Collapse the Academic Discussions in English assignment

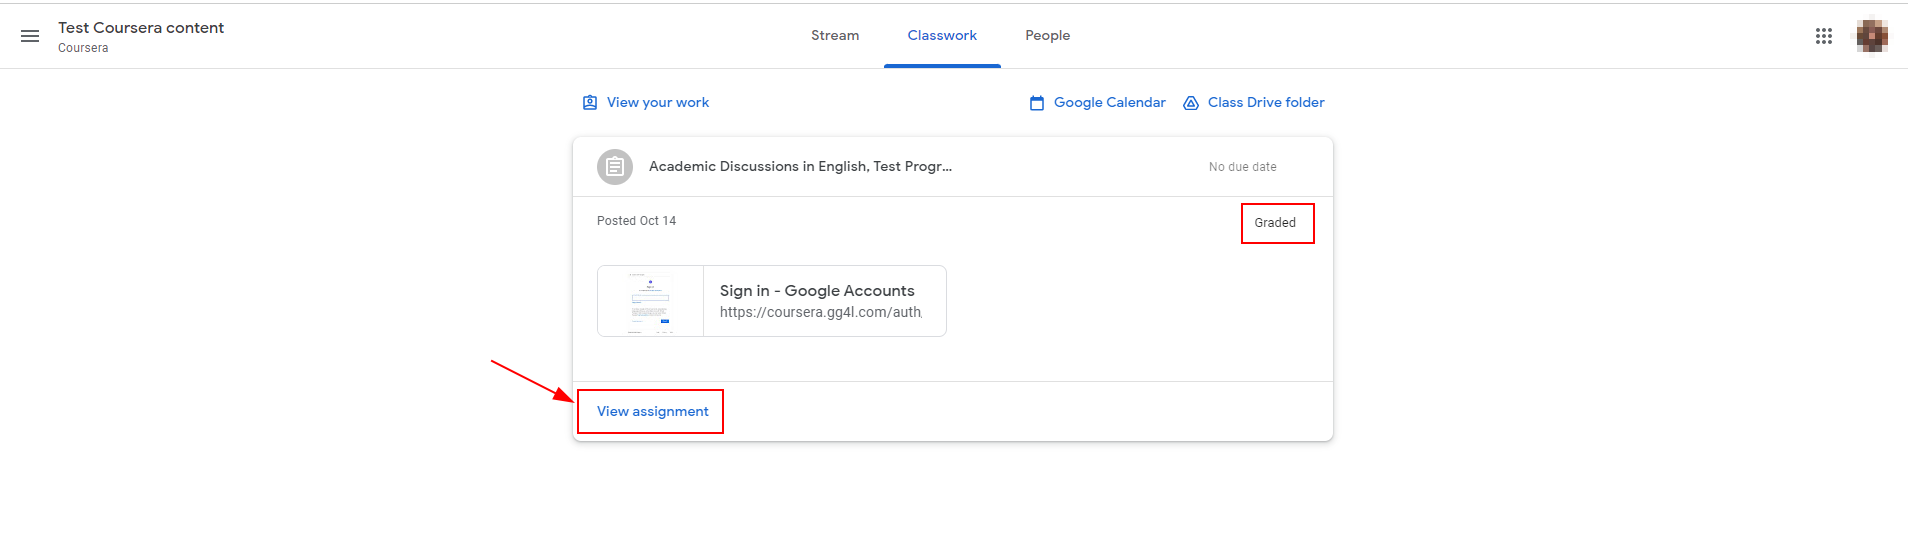click(800, 167)
